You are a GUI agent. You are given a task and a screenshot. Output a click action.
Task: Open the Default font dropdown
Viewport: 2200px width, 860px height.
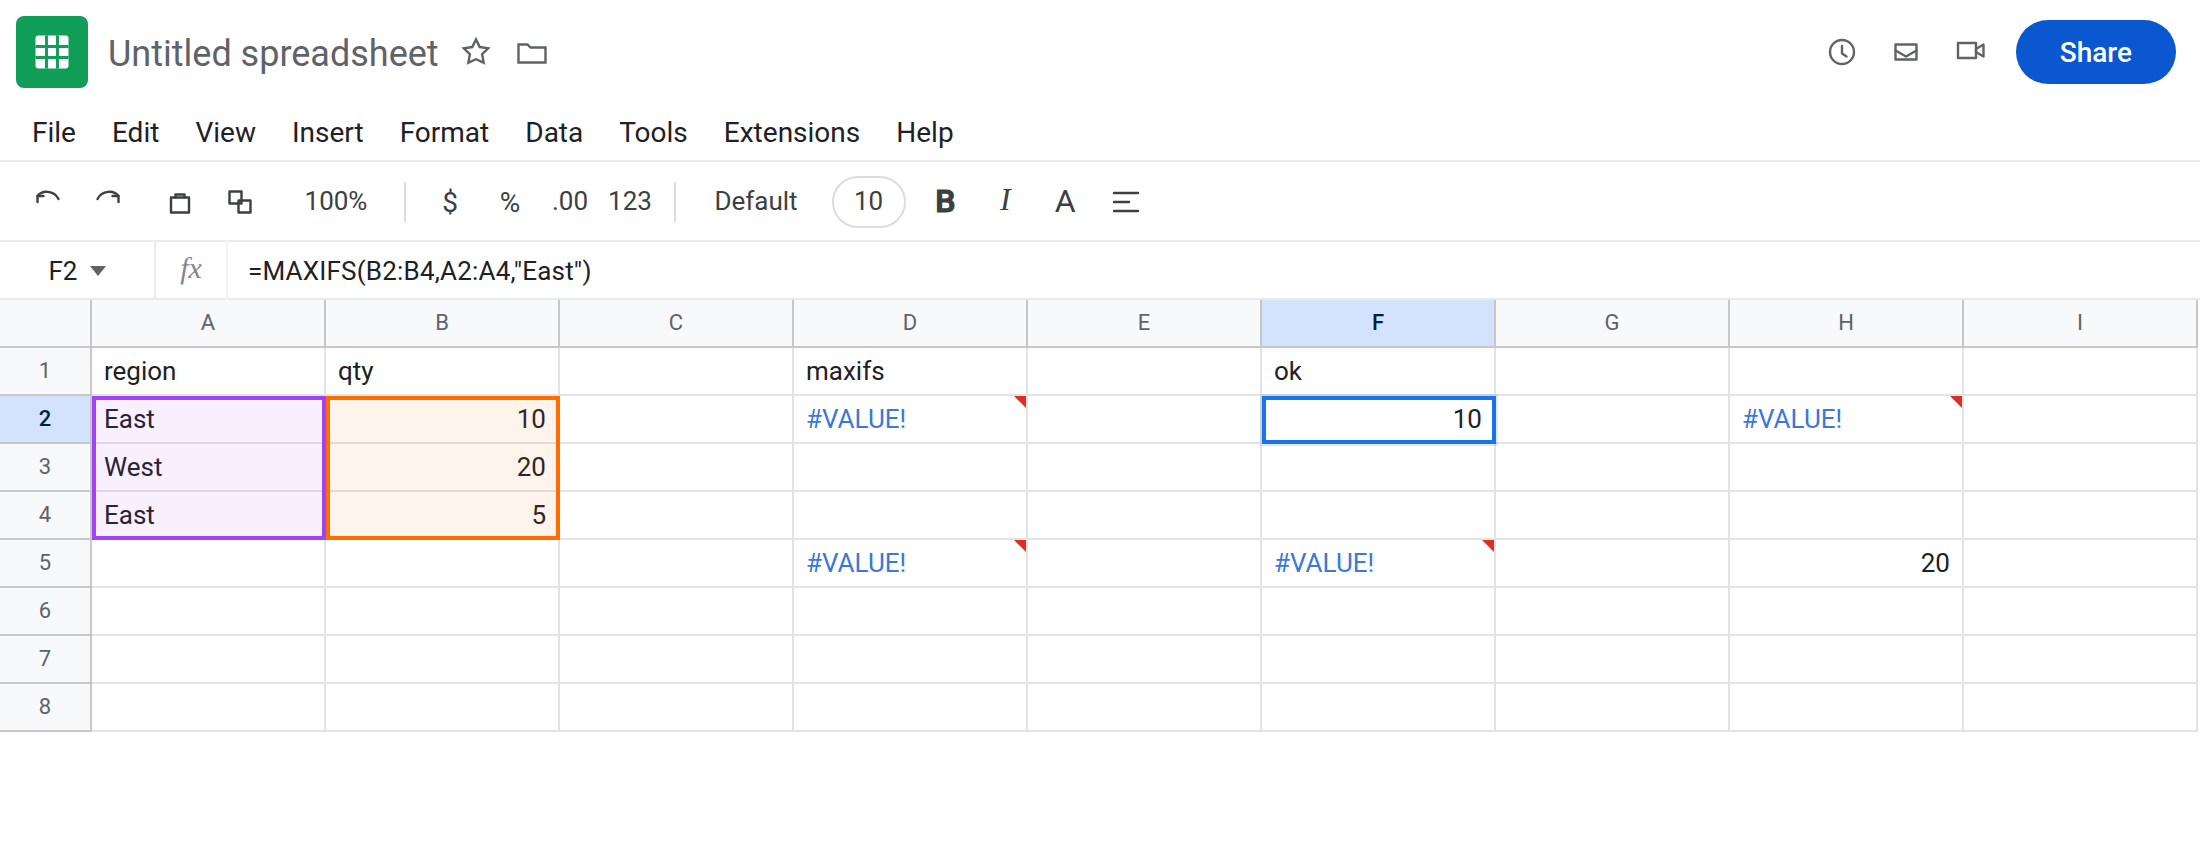(756, 201)
